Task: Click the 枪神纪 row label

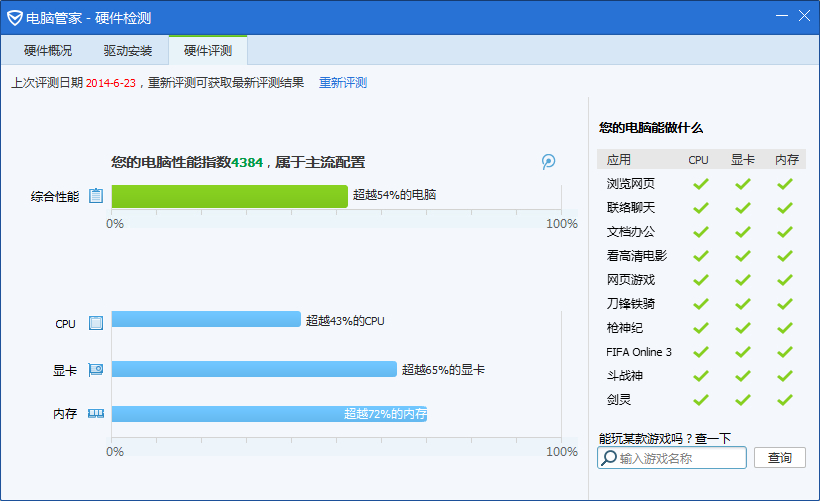Action: point(624,328)
